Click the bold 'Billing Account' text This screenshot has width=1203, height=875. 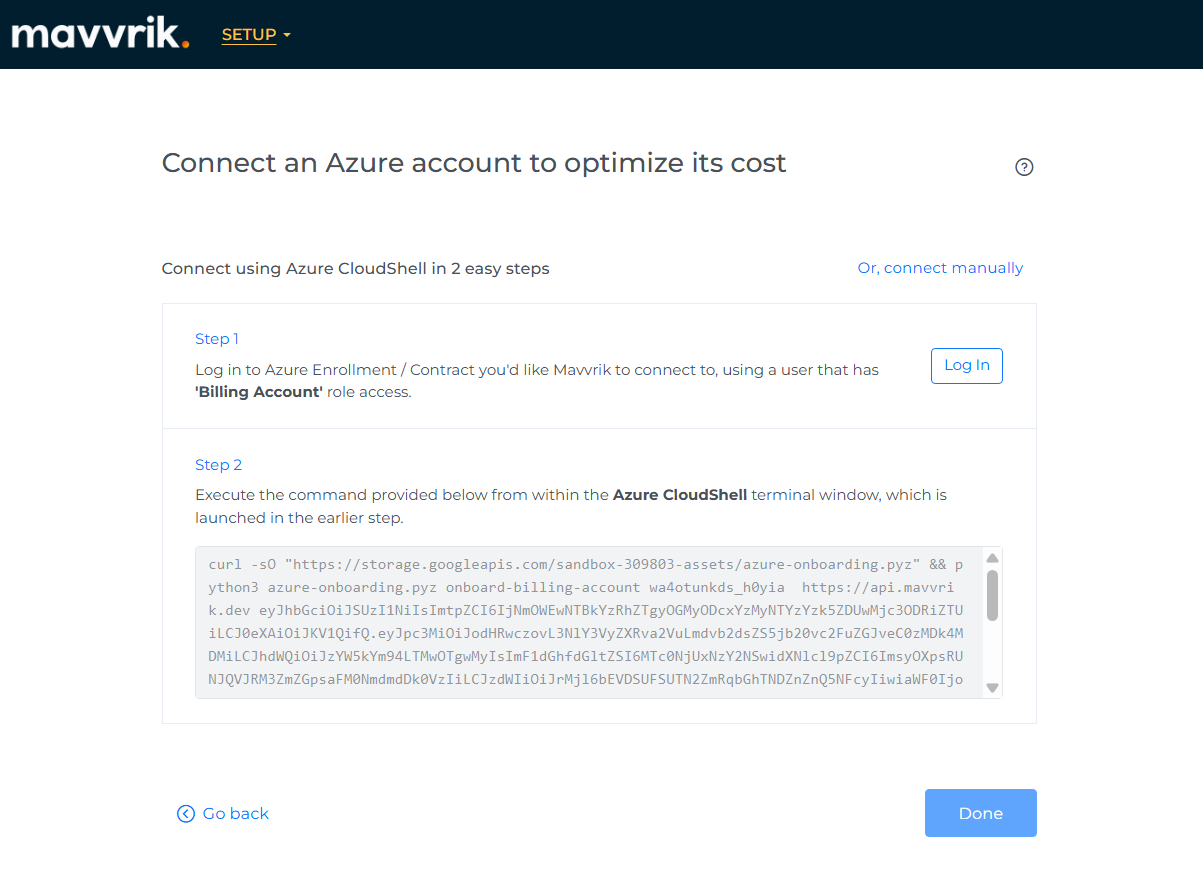pos(259,392)
